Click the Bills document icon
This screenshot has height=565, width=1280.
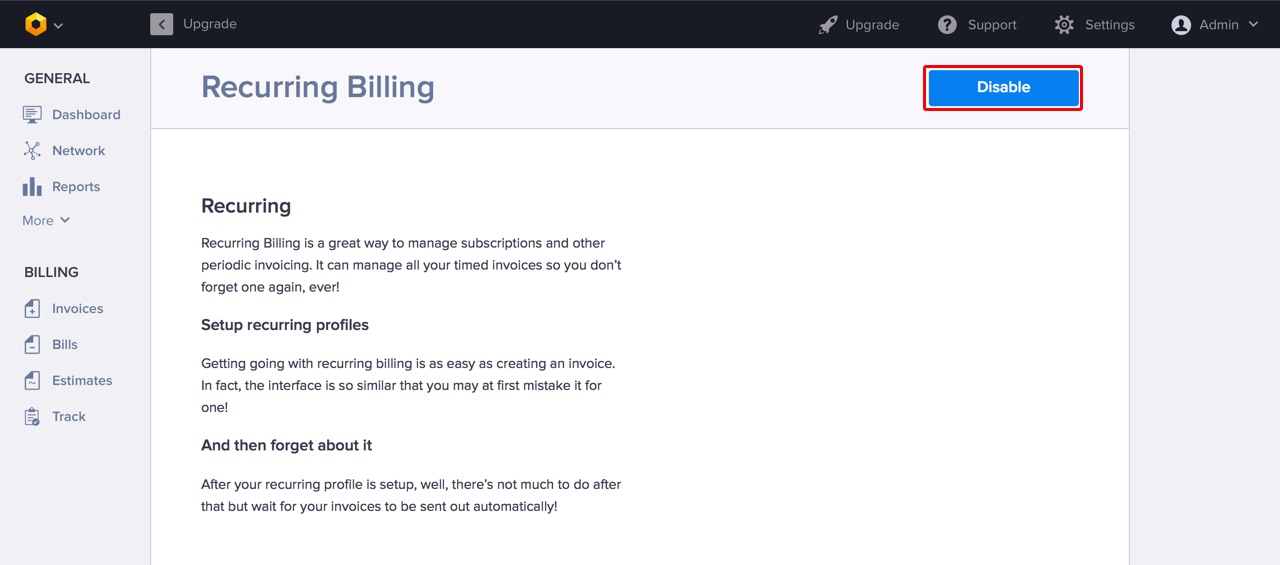pyautogui.click(x=32, y=345)
